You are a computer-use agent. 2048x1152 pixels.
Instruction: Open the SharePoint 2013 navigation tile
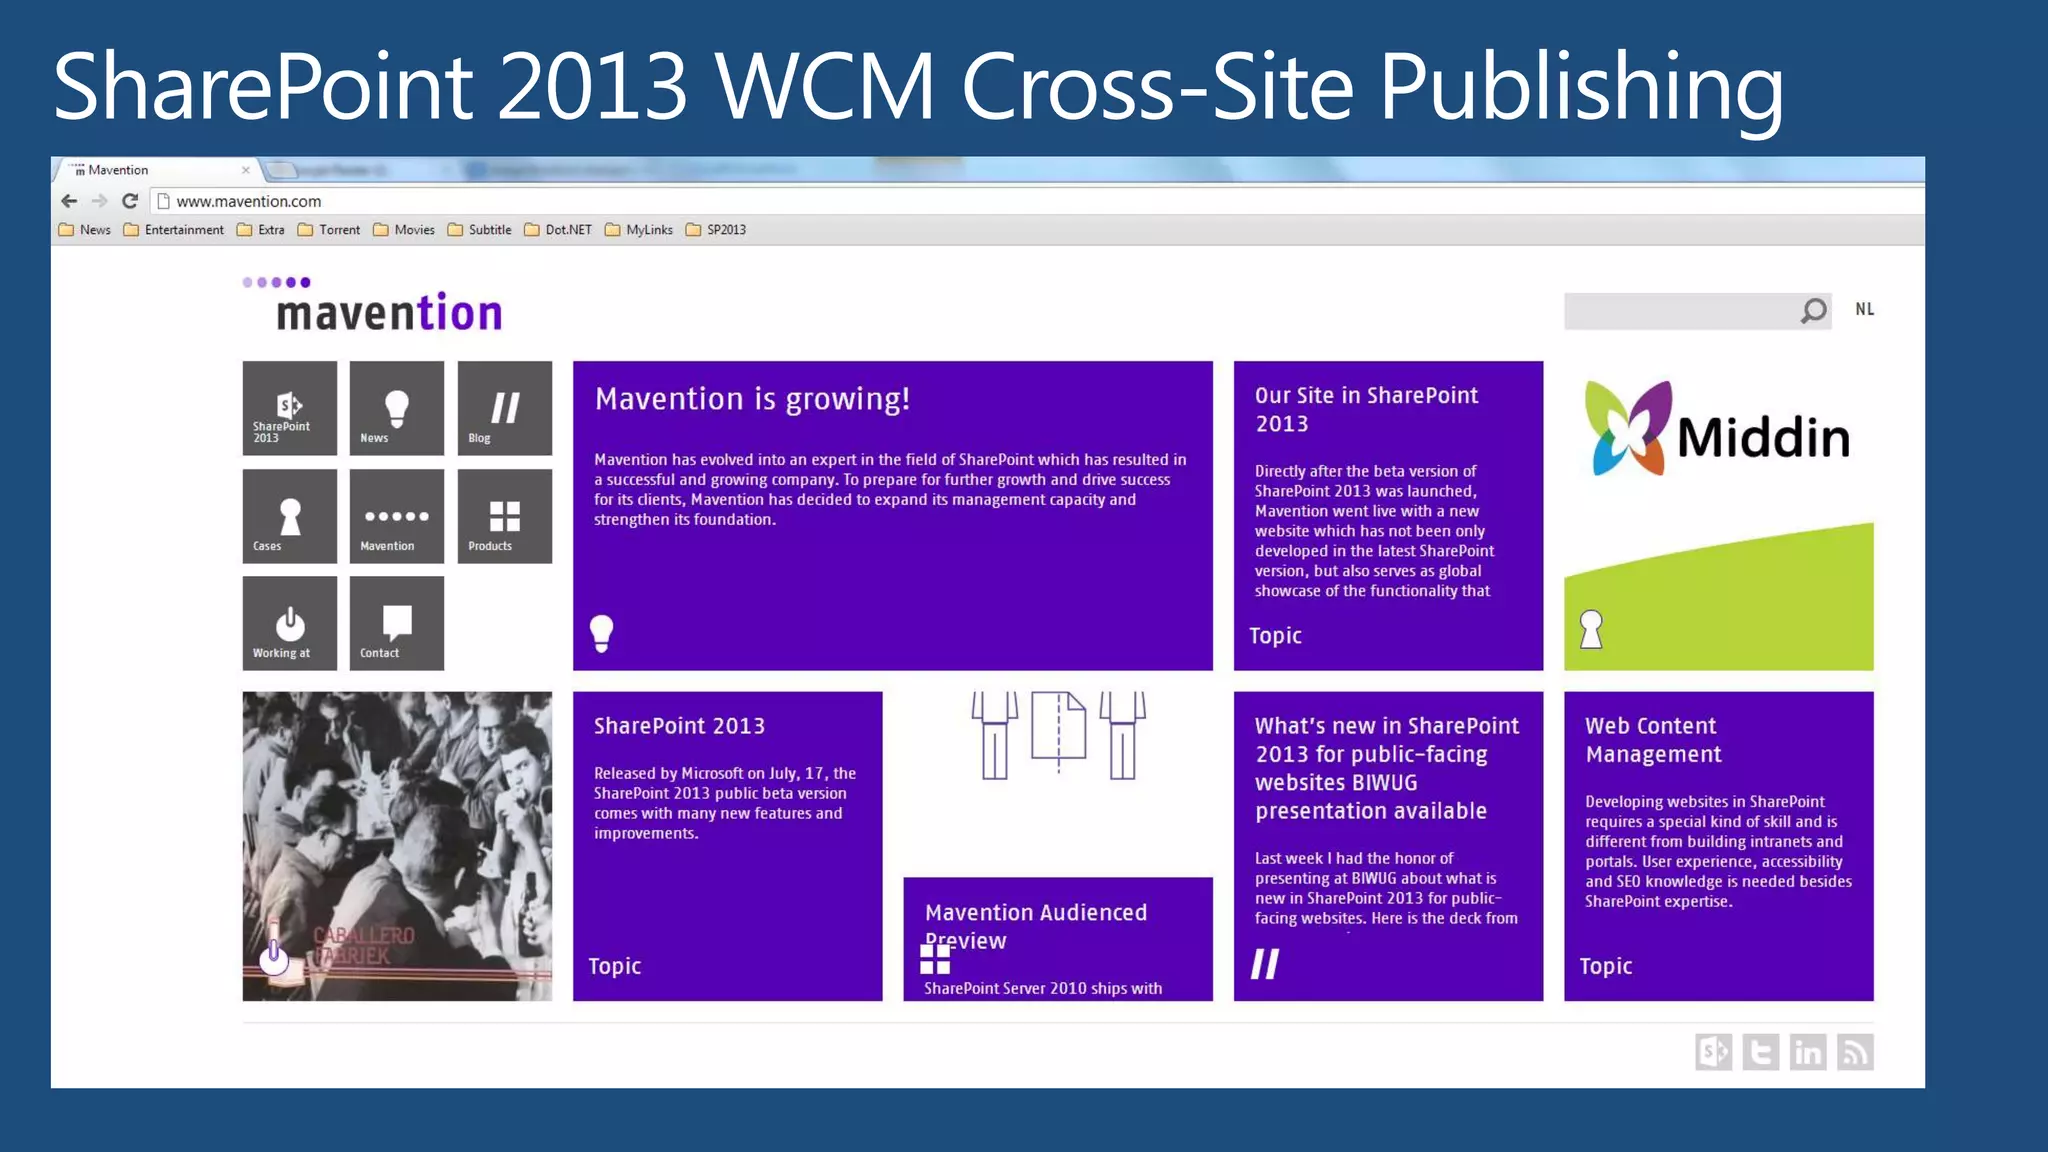pyautogui.click(x=289, y=408)
